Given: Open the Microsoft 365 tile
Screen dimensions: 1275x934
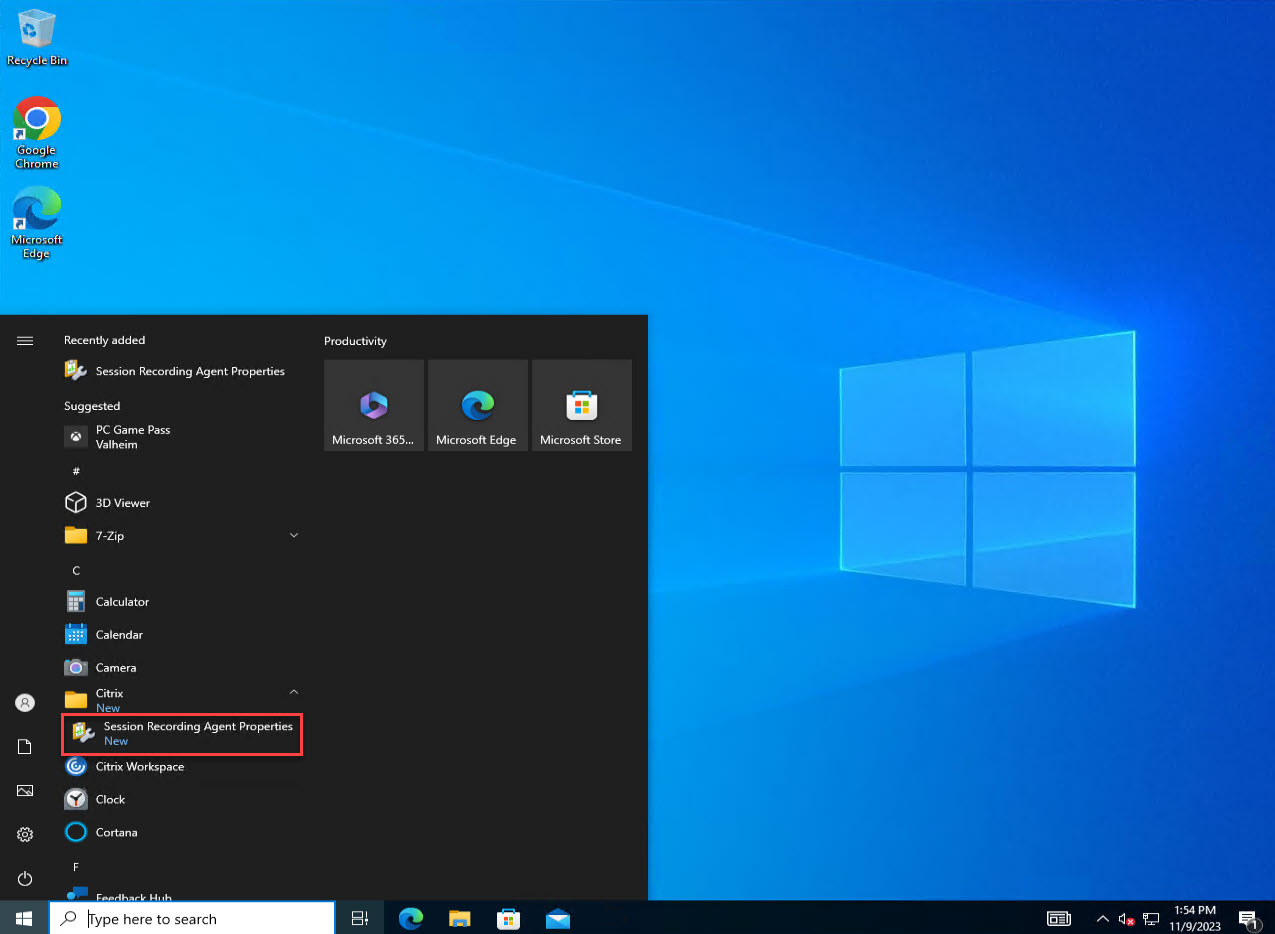Looking at the screenshot, I should (x=373, y=405).
